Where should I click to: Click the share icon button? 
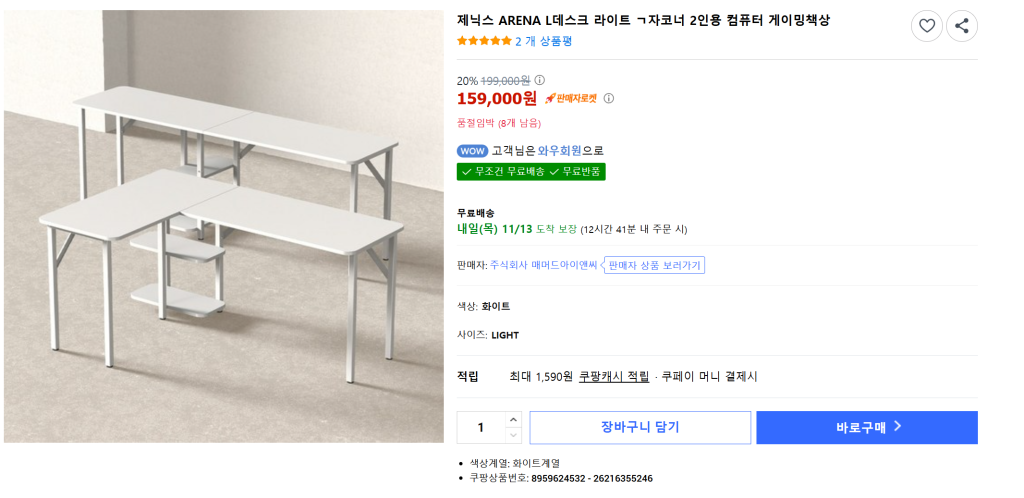pyautogui.click(x=961, y=26)
